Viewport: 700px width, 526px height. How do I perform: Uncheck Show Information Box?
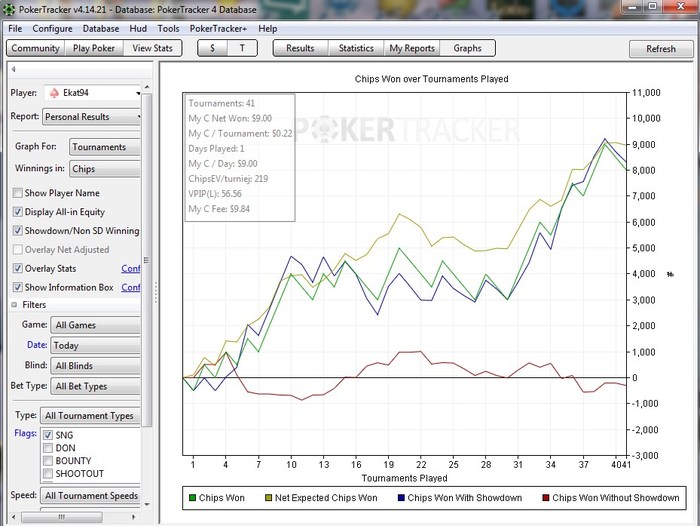[x=17, y=287]
